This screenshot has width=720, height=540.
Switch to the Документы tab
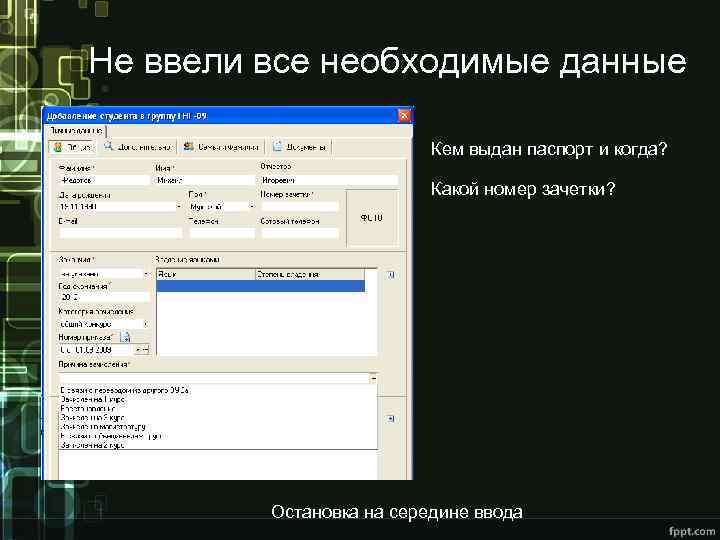coord(300,147)
